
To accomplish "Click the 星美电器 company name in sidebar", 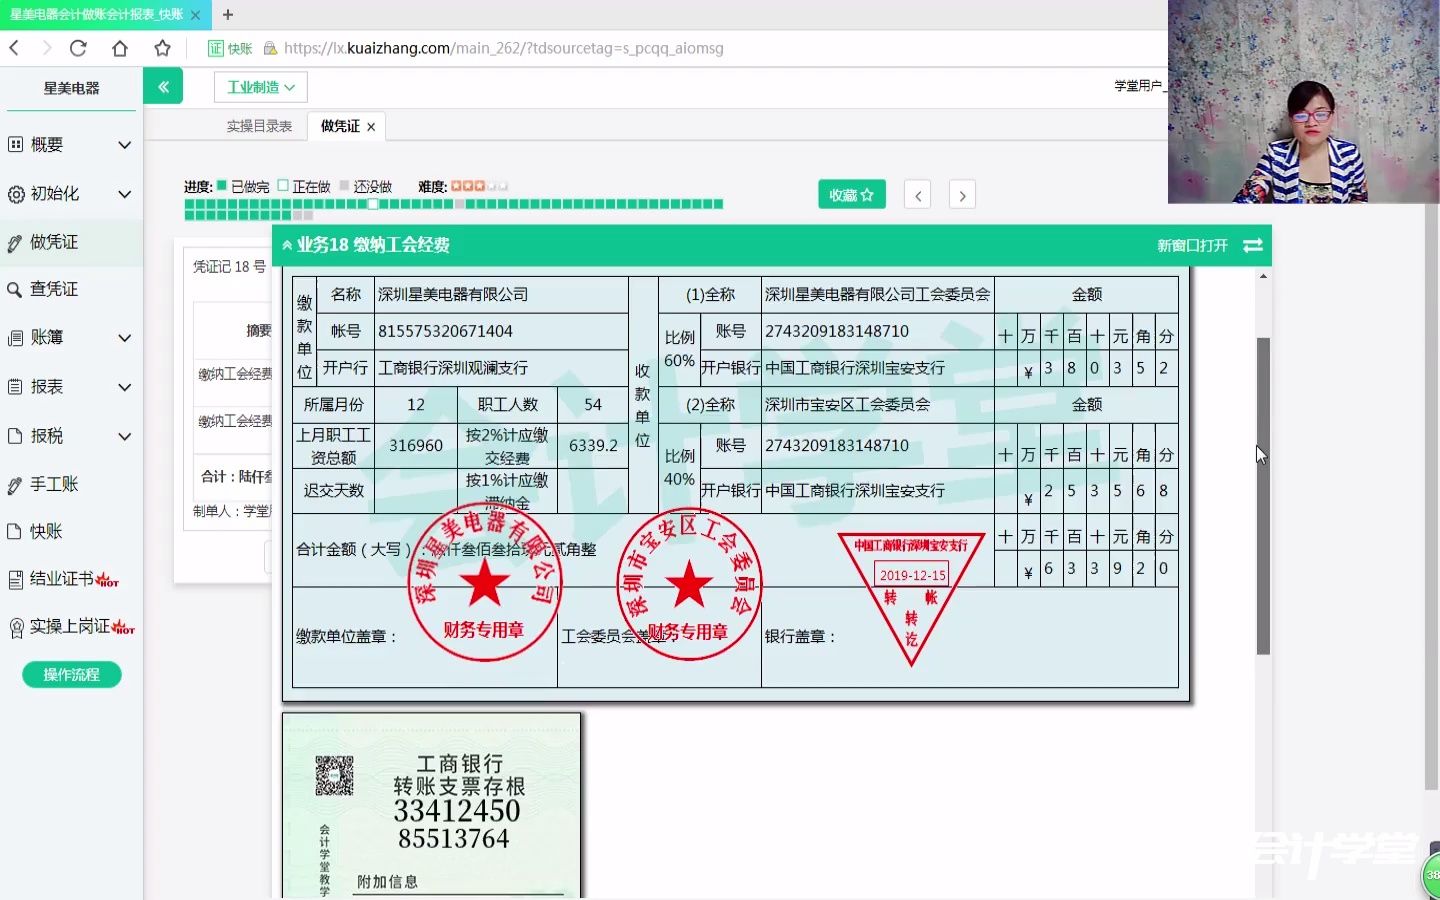I will tap(71, 88).
